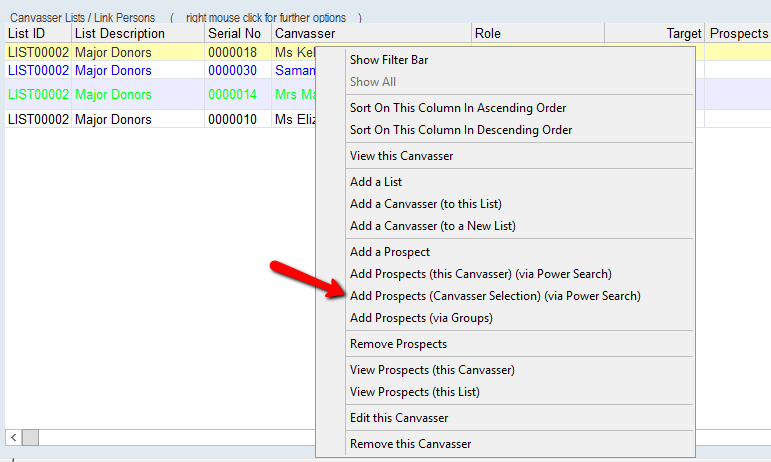This screenshot has width=771, height=462.
Task: Click the Serial No column header
Action: (238, 33)
